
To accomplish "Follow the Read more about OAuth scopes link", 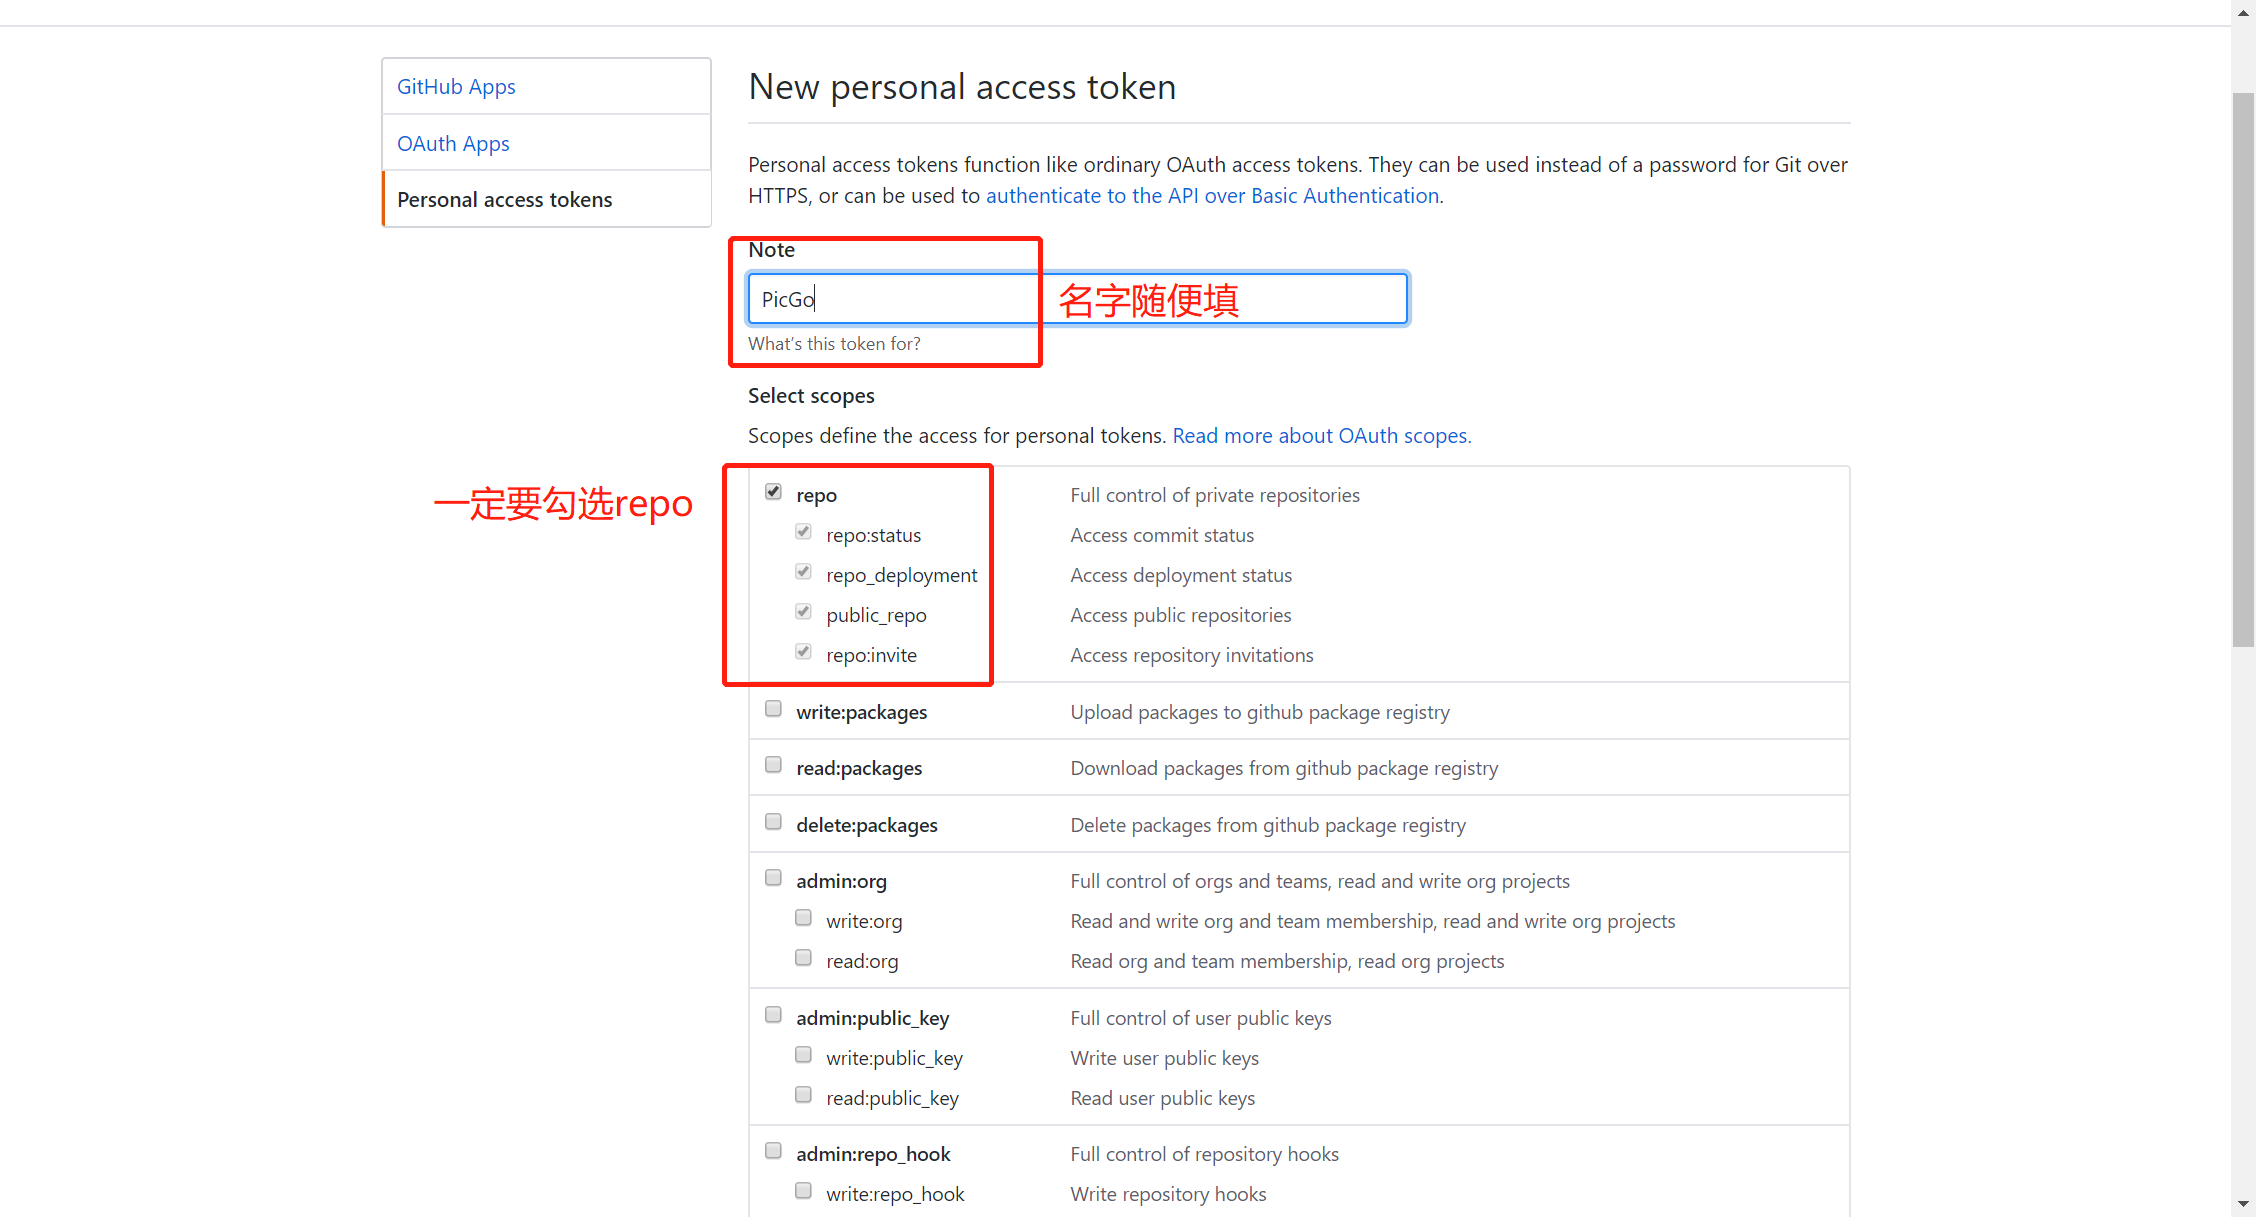I will (x=1321, y=436).
